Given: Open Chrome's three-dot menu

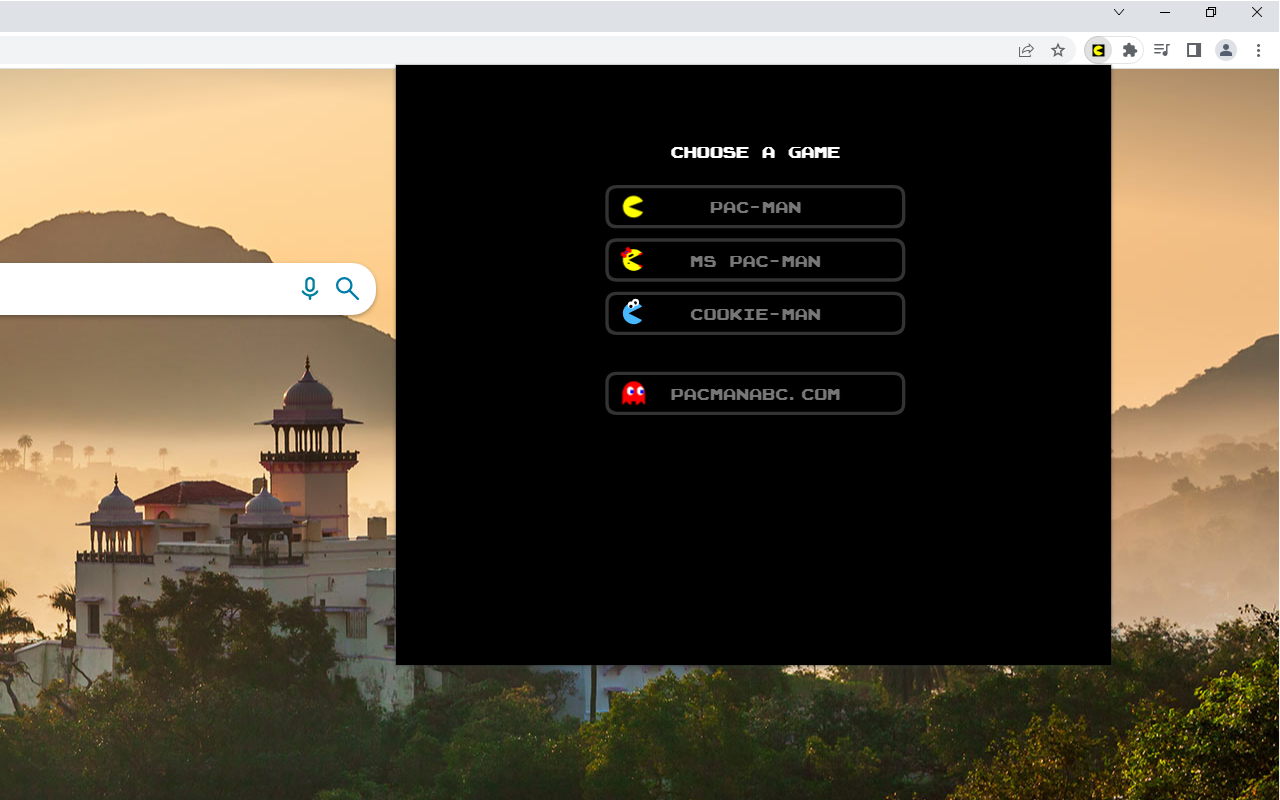Looking at the screenshot, I should point(1258,50).
